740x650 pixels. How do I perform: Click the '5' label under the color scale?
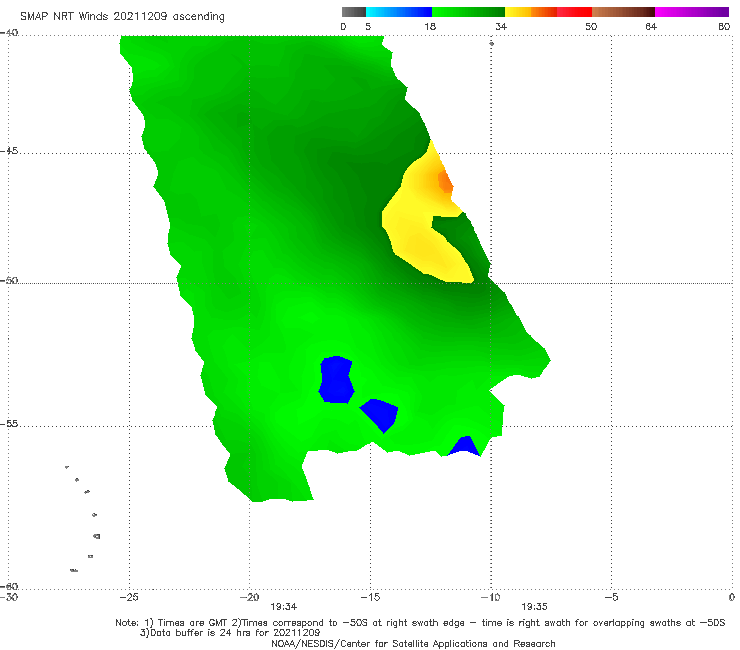(368, 26)
